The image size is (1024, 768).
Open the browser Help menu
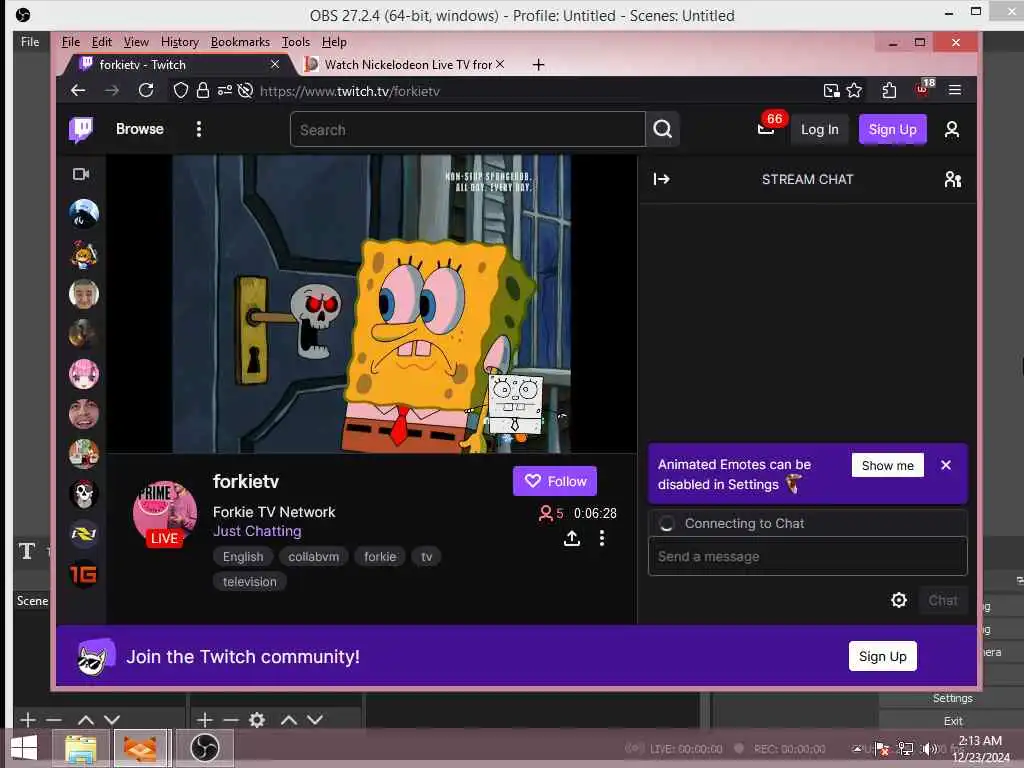click(x=334, y=42)
